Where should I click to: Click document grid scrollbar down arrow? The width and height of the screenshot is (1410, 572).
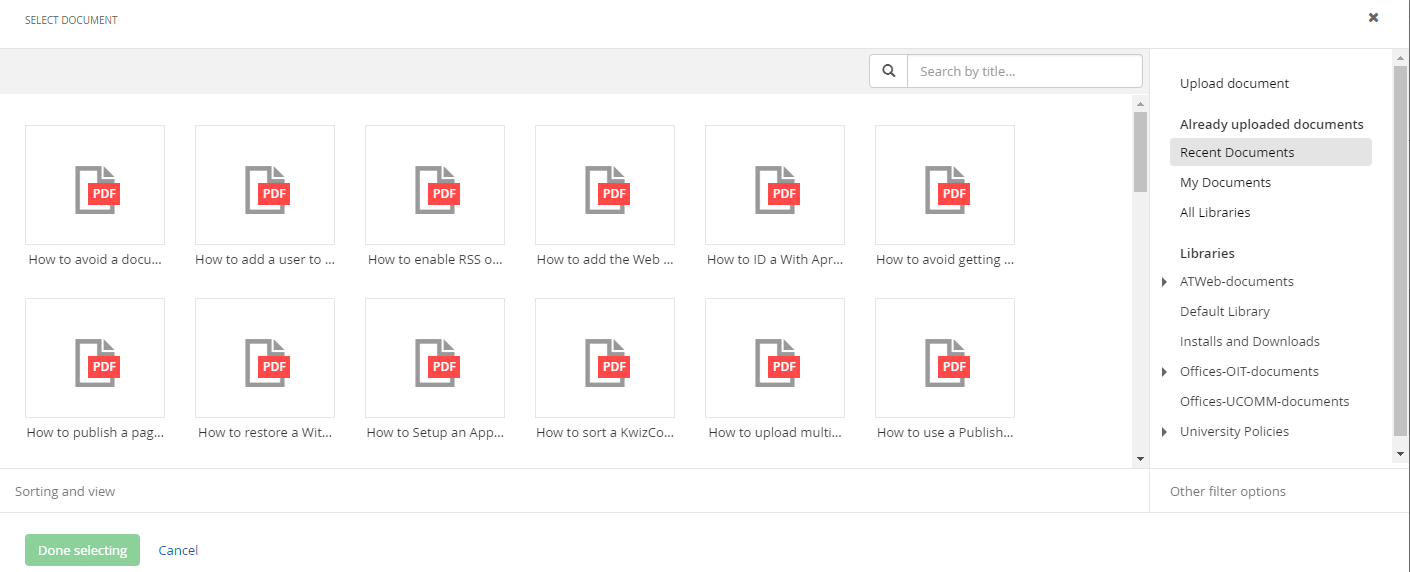point(1140,458)
